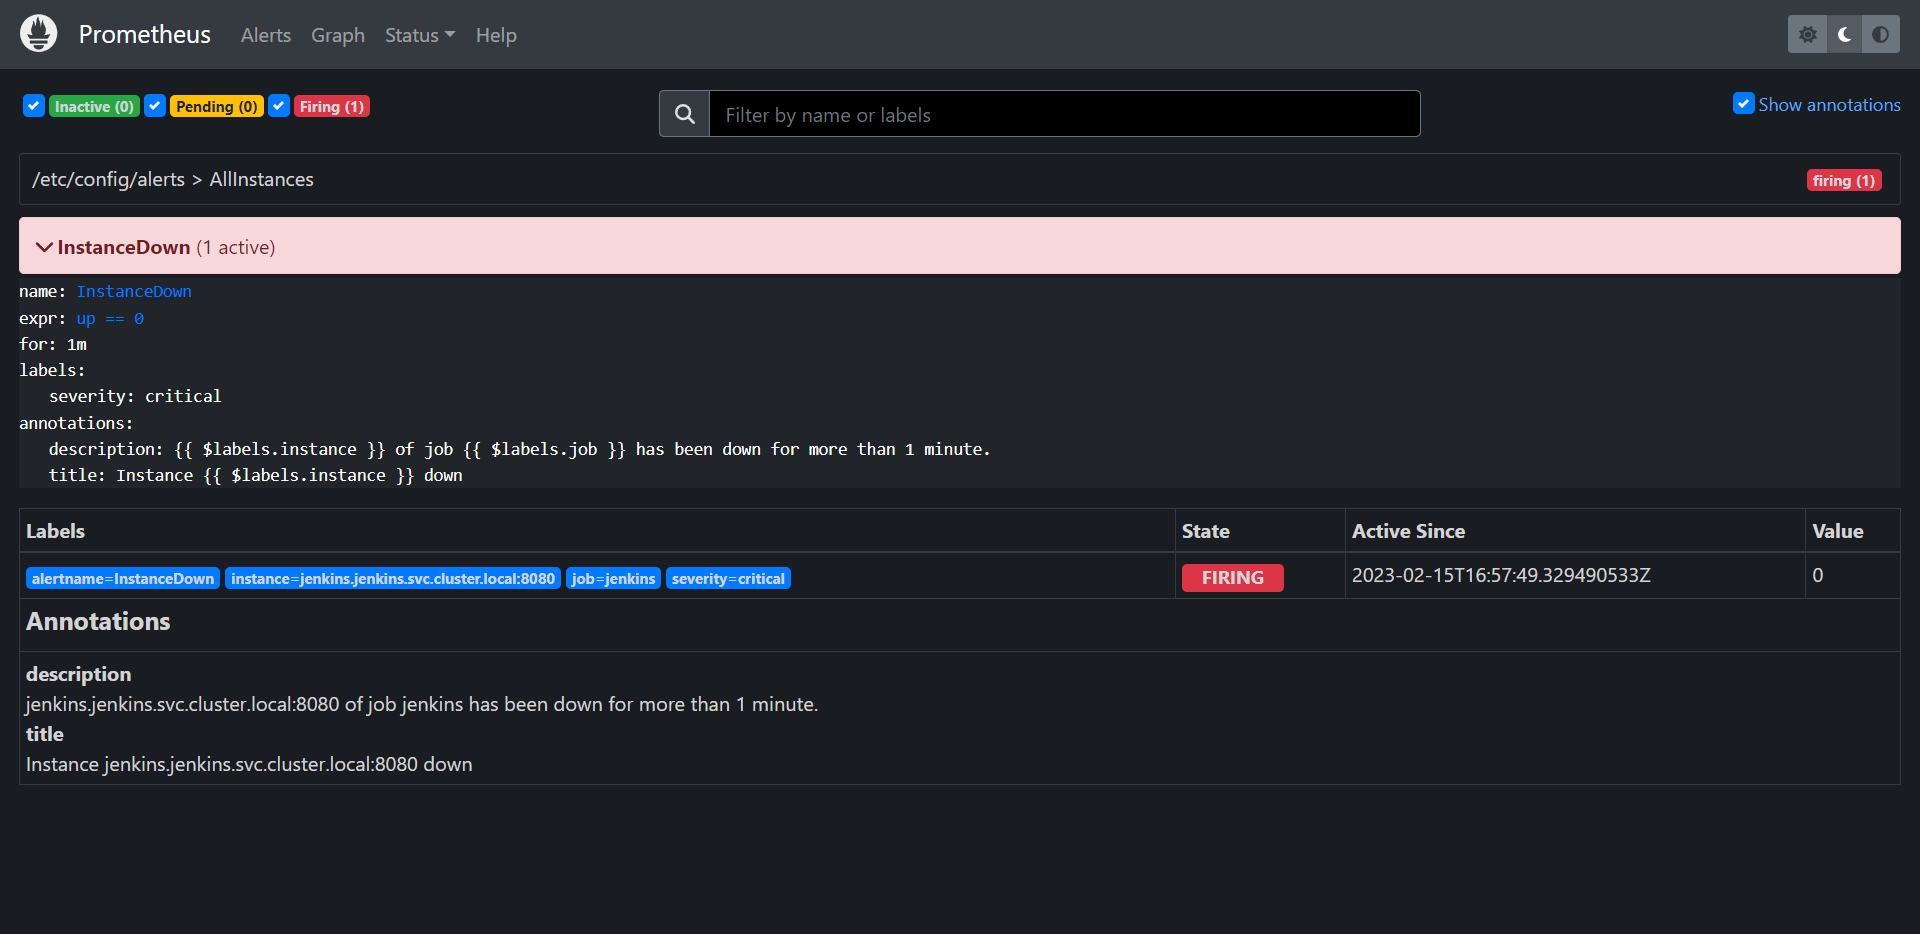Click the job=jenkins label badge

[613, 578]
